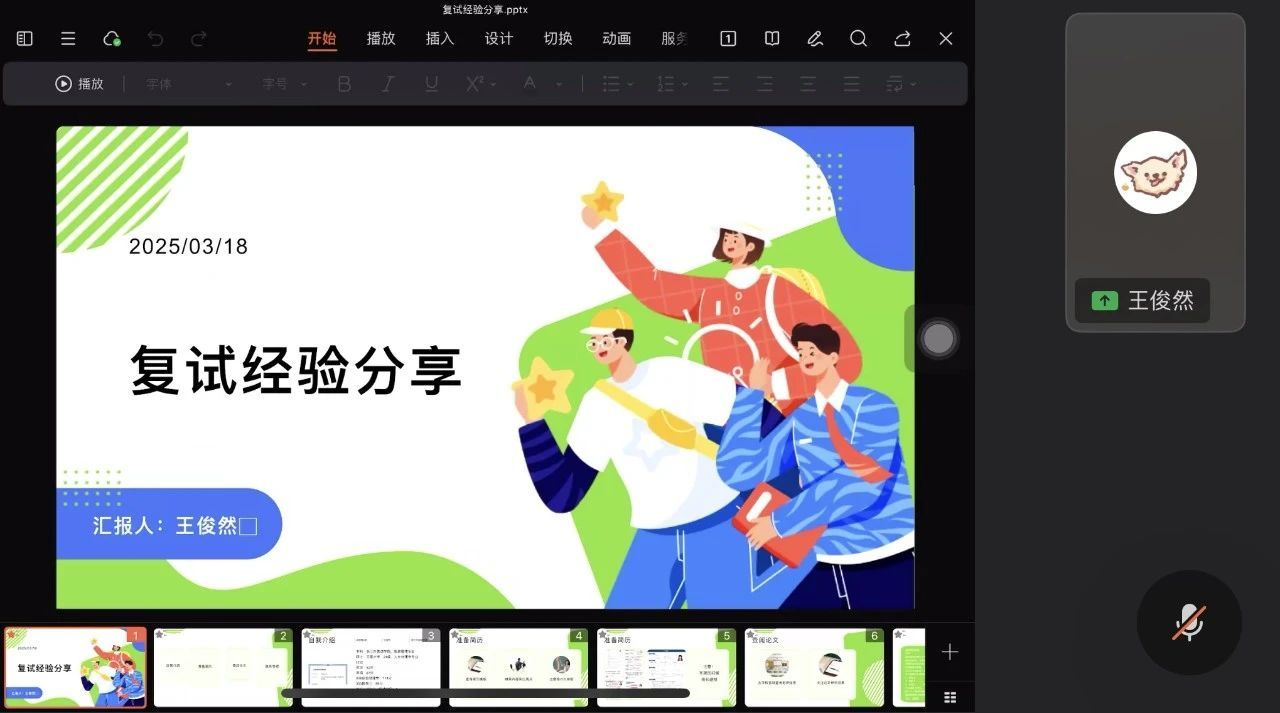
Task: Switch to the 插入 tab
Action: tap(440, 38)
